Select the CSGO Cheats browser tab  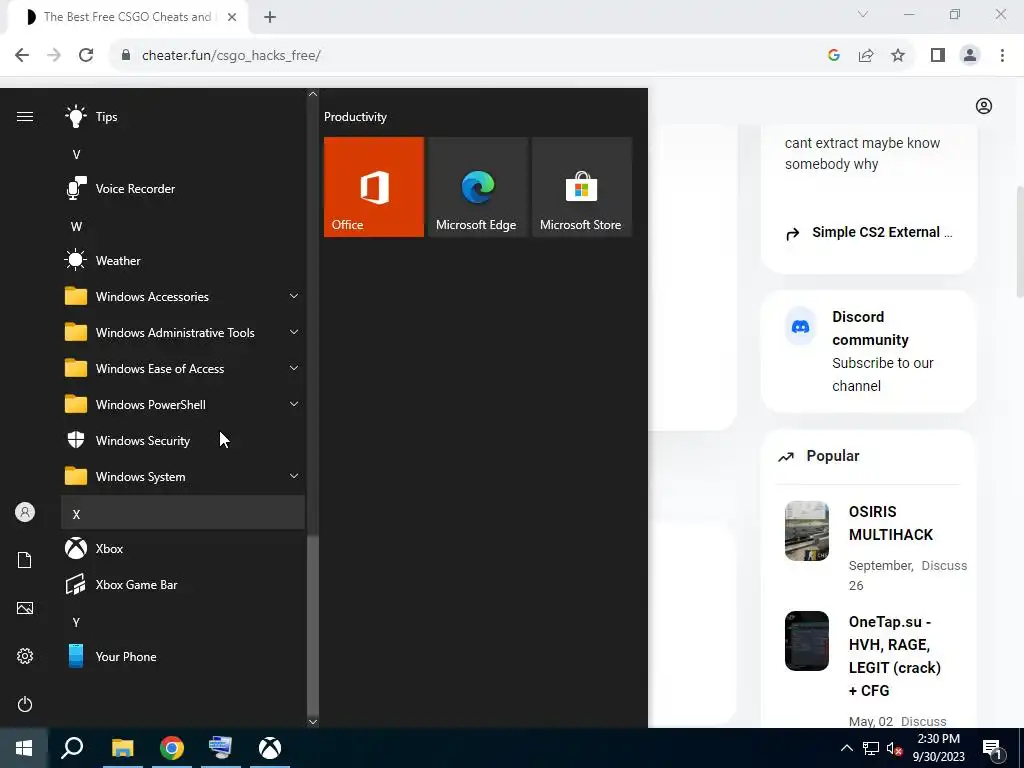tap(127, 17)
